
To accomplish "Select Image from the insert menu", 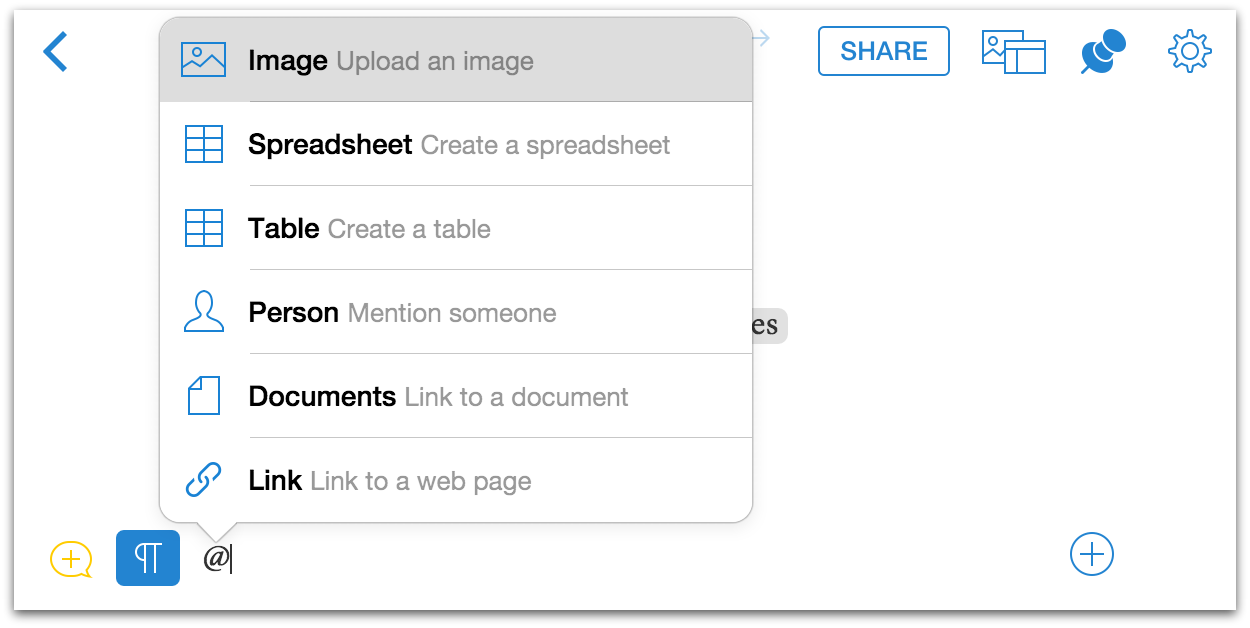I will pyautogui.click(x=390, y=61).
